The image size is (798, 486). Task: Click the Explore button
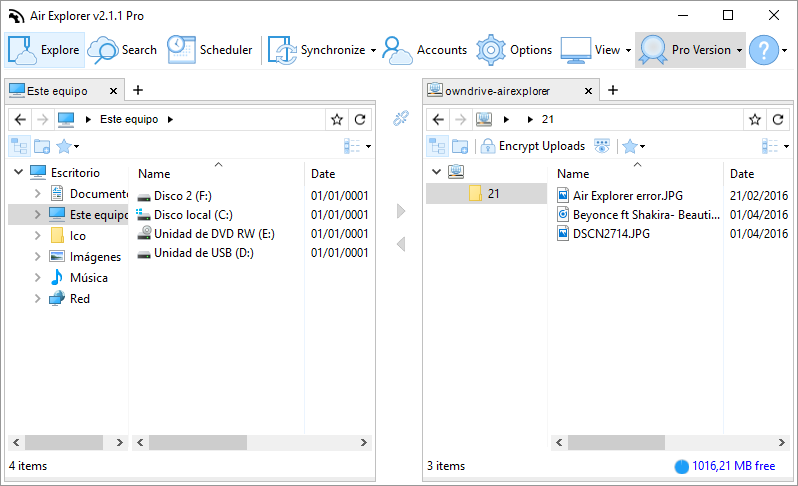(x=45, y=50)
